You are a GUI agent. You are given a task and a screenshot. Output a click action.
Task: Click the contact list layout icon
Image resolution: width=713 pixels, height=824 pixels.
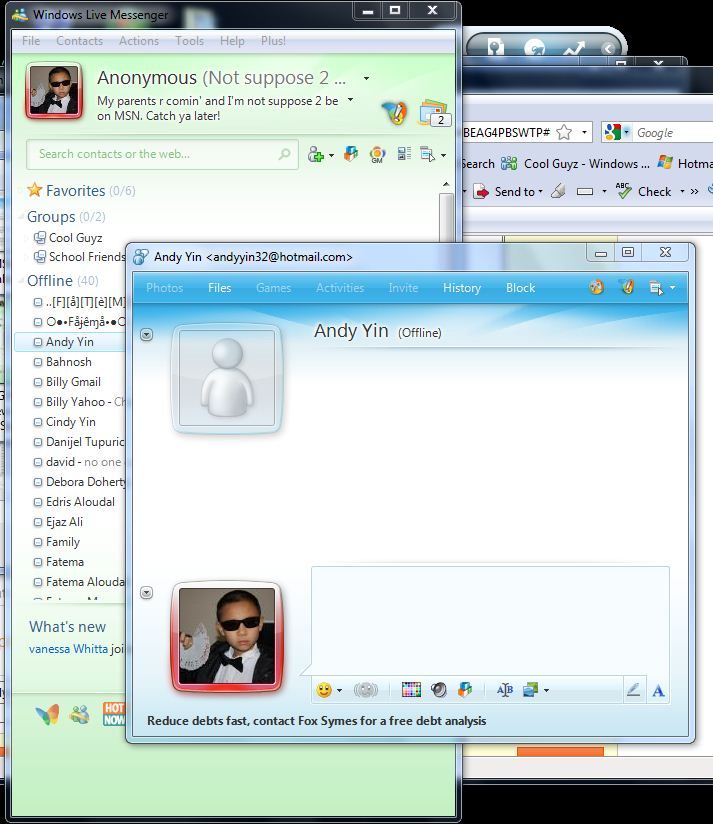(404, 154)
